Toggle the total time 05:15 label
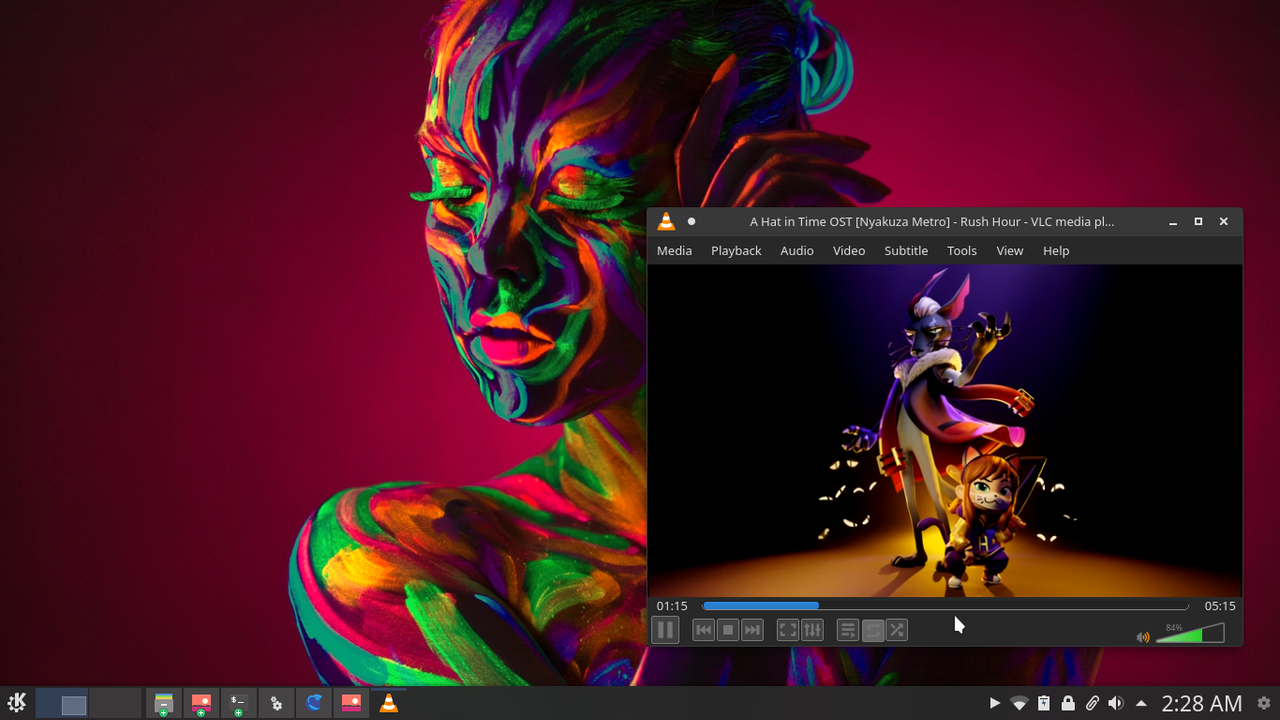This screenshot has height=720, width=1280. (1220, 606)
